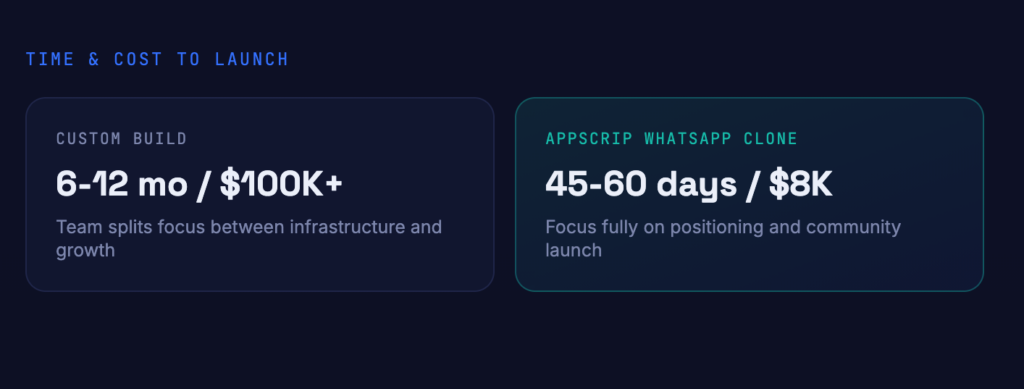
Task: Click the word 'launch' under Appscrip description
Action: click(573, 251)
